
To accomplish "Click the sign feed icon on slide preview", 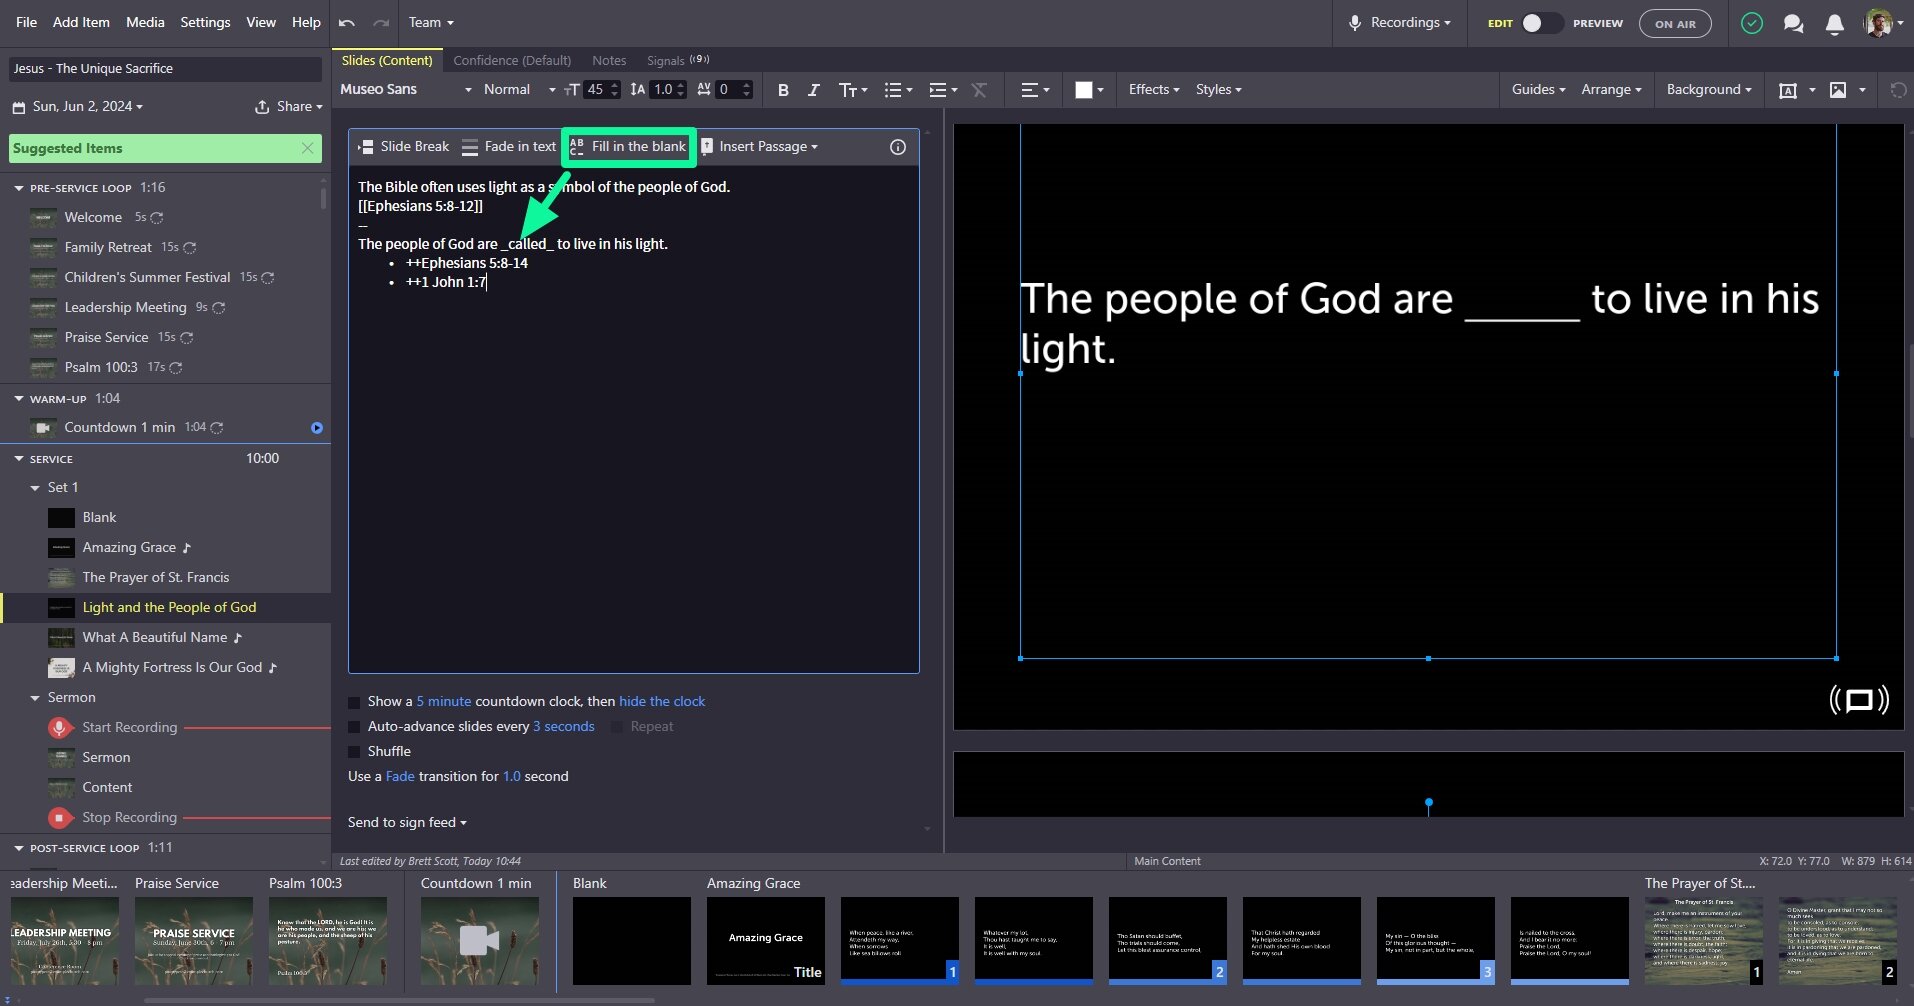I will 1859,700.
